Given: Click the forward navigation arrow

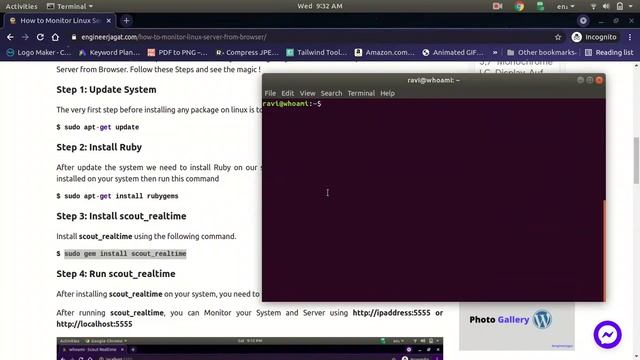Looking at the screenshot, I should [25, 37].
